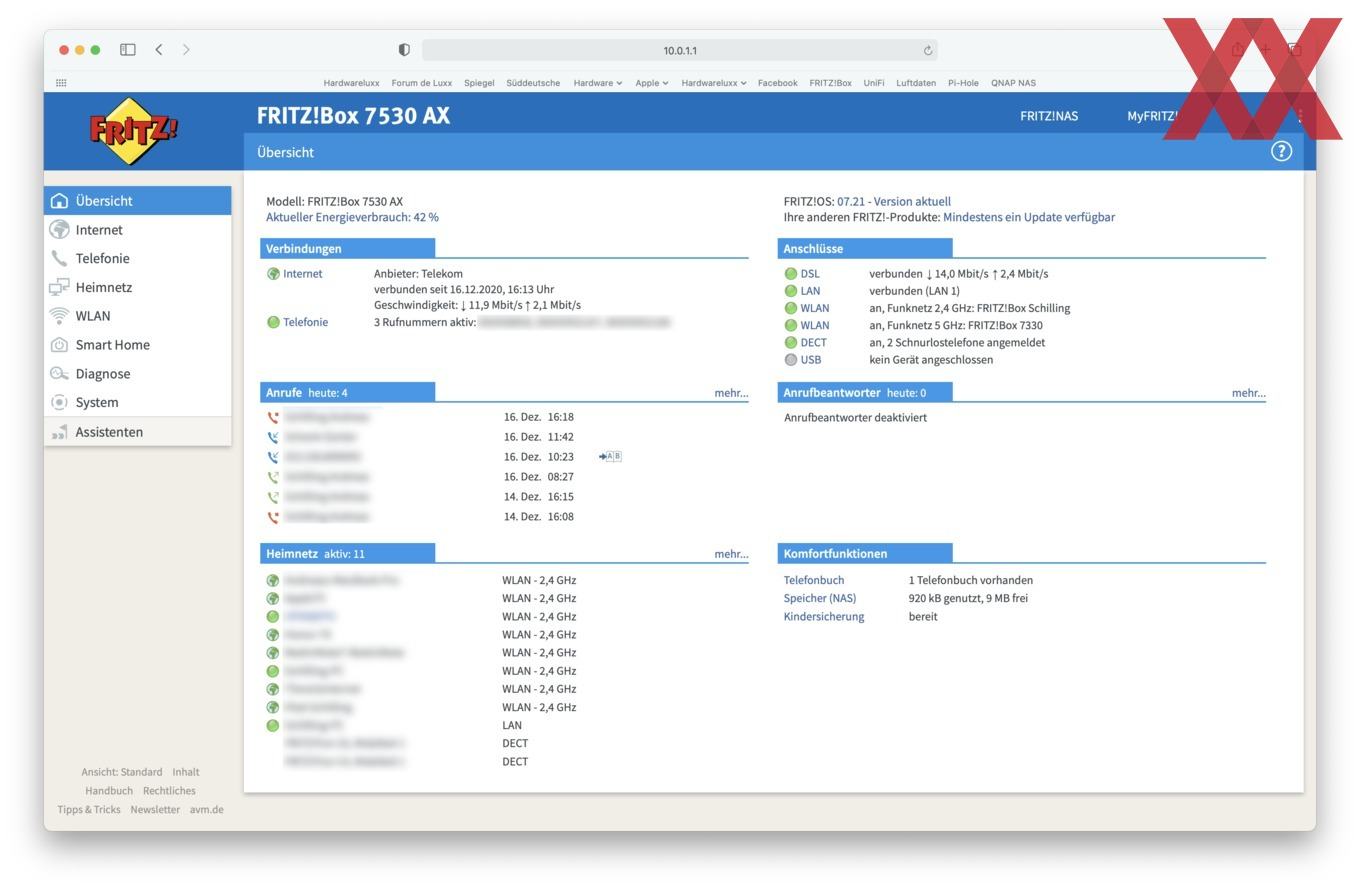Click the Aktueller Energieverbrauch 42 % link

[x=352, y=217]
